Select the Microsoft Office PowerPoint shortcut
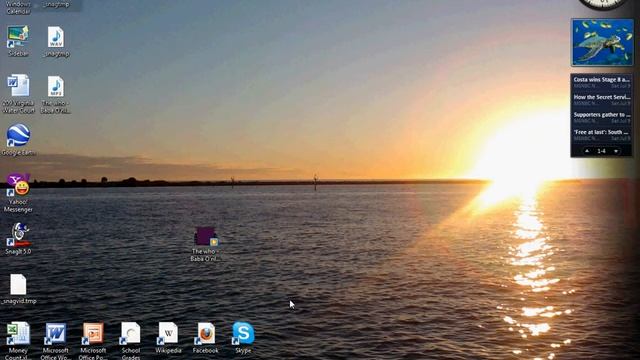Viewport: 640px width, 360px height. (93, 333)
